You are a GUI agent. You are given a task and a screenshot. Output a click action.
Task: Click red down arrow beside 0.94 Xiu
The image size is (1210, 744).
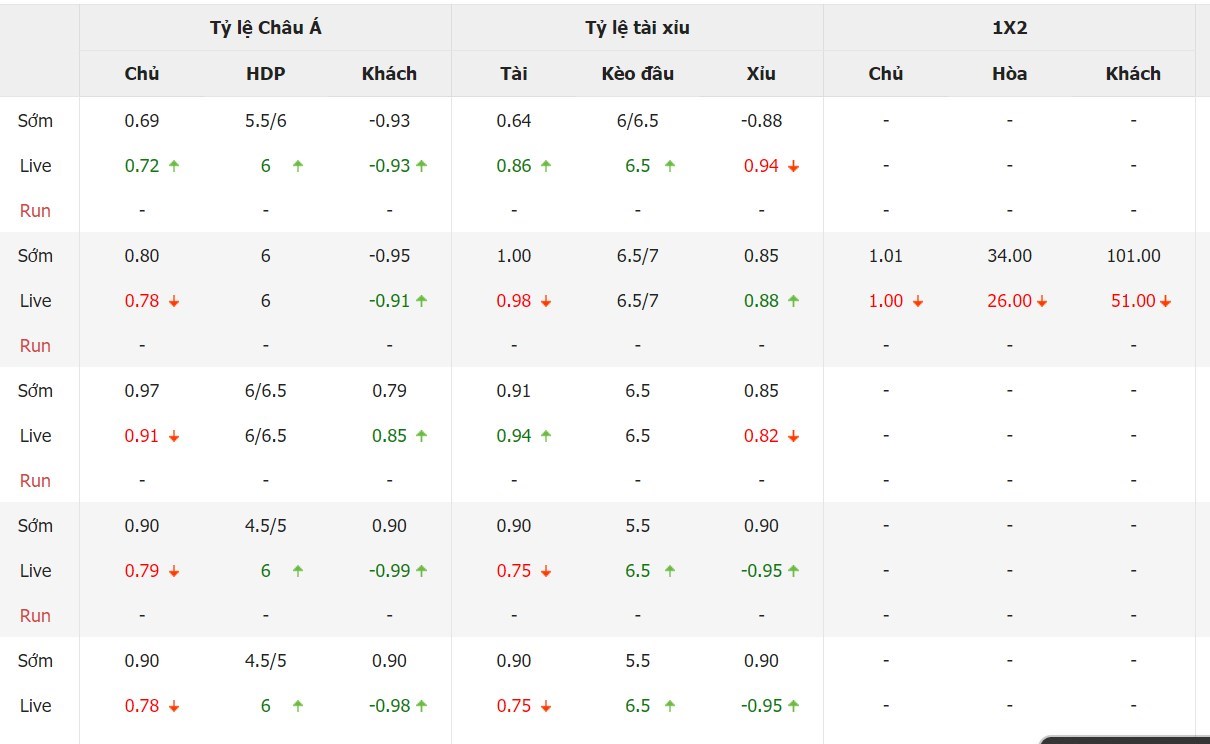[793, 166]
